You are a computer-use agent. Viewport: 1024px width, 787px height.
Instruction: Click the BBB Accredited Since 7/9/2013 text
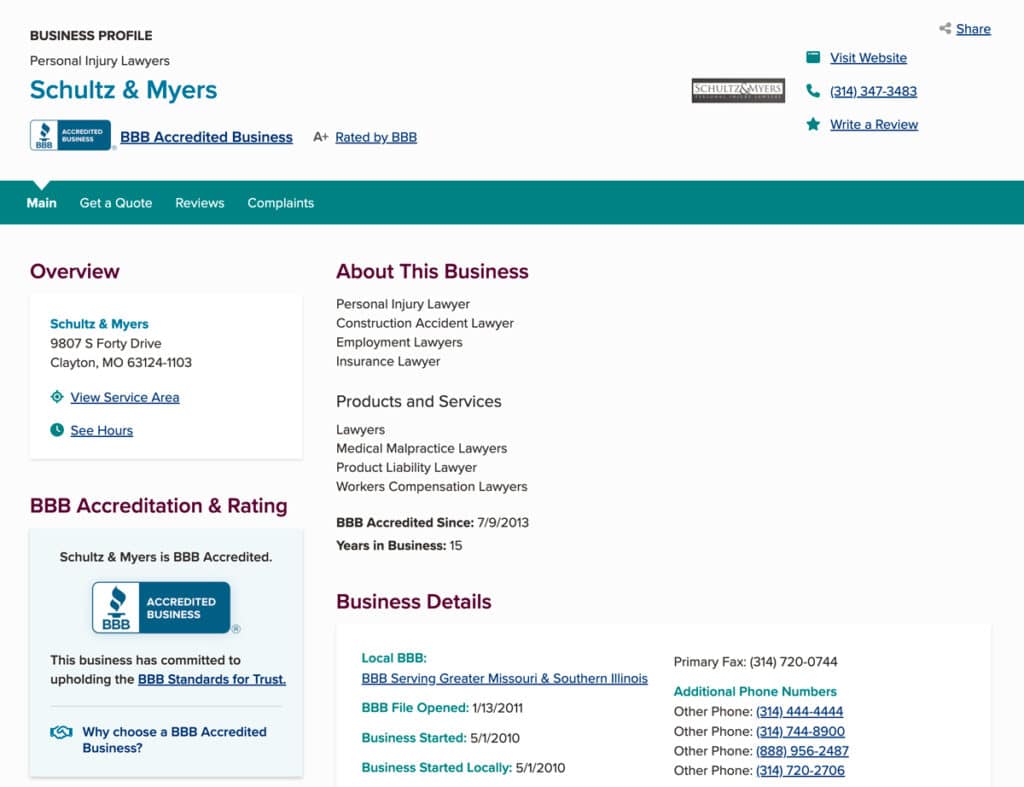[x=432, y=522]
